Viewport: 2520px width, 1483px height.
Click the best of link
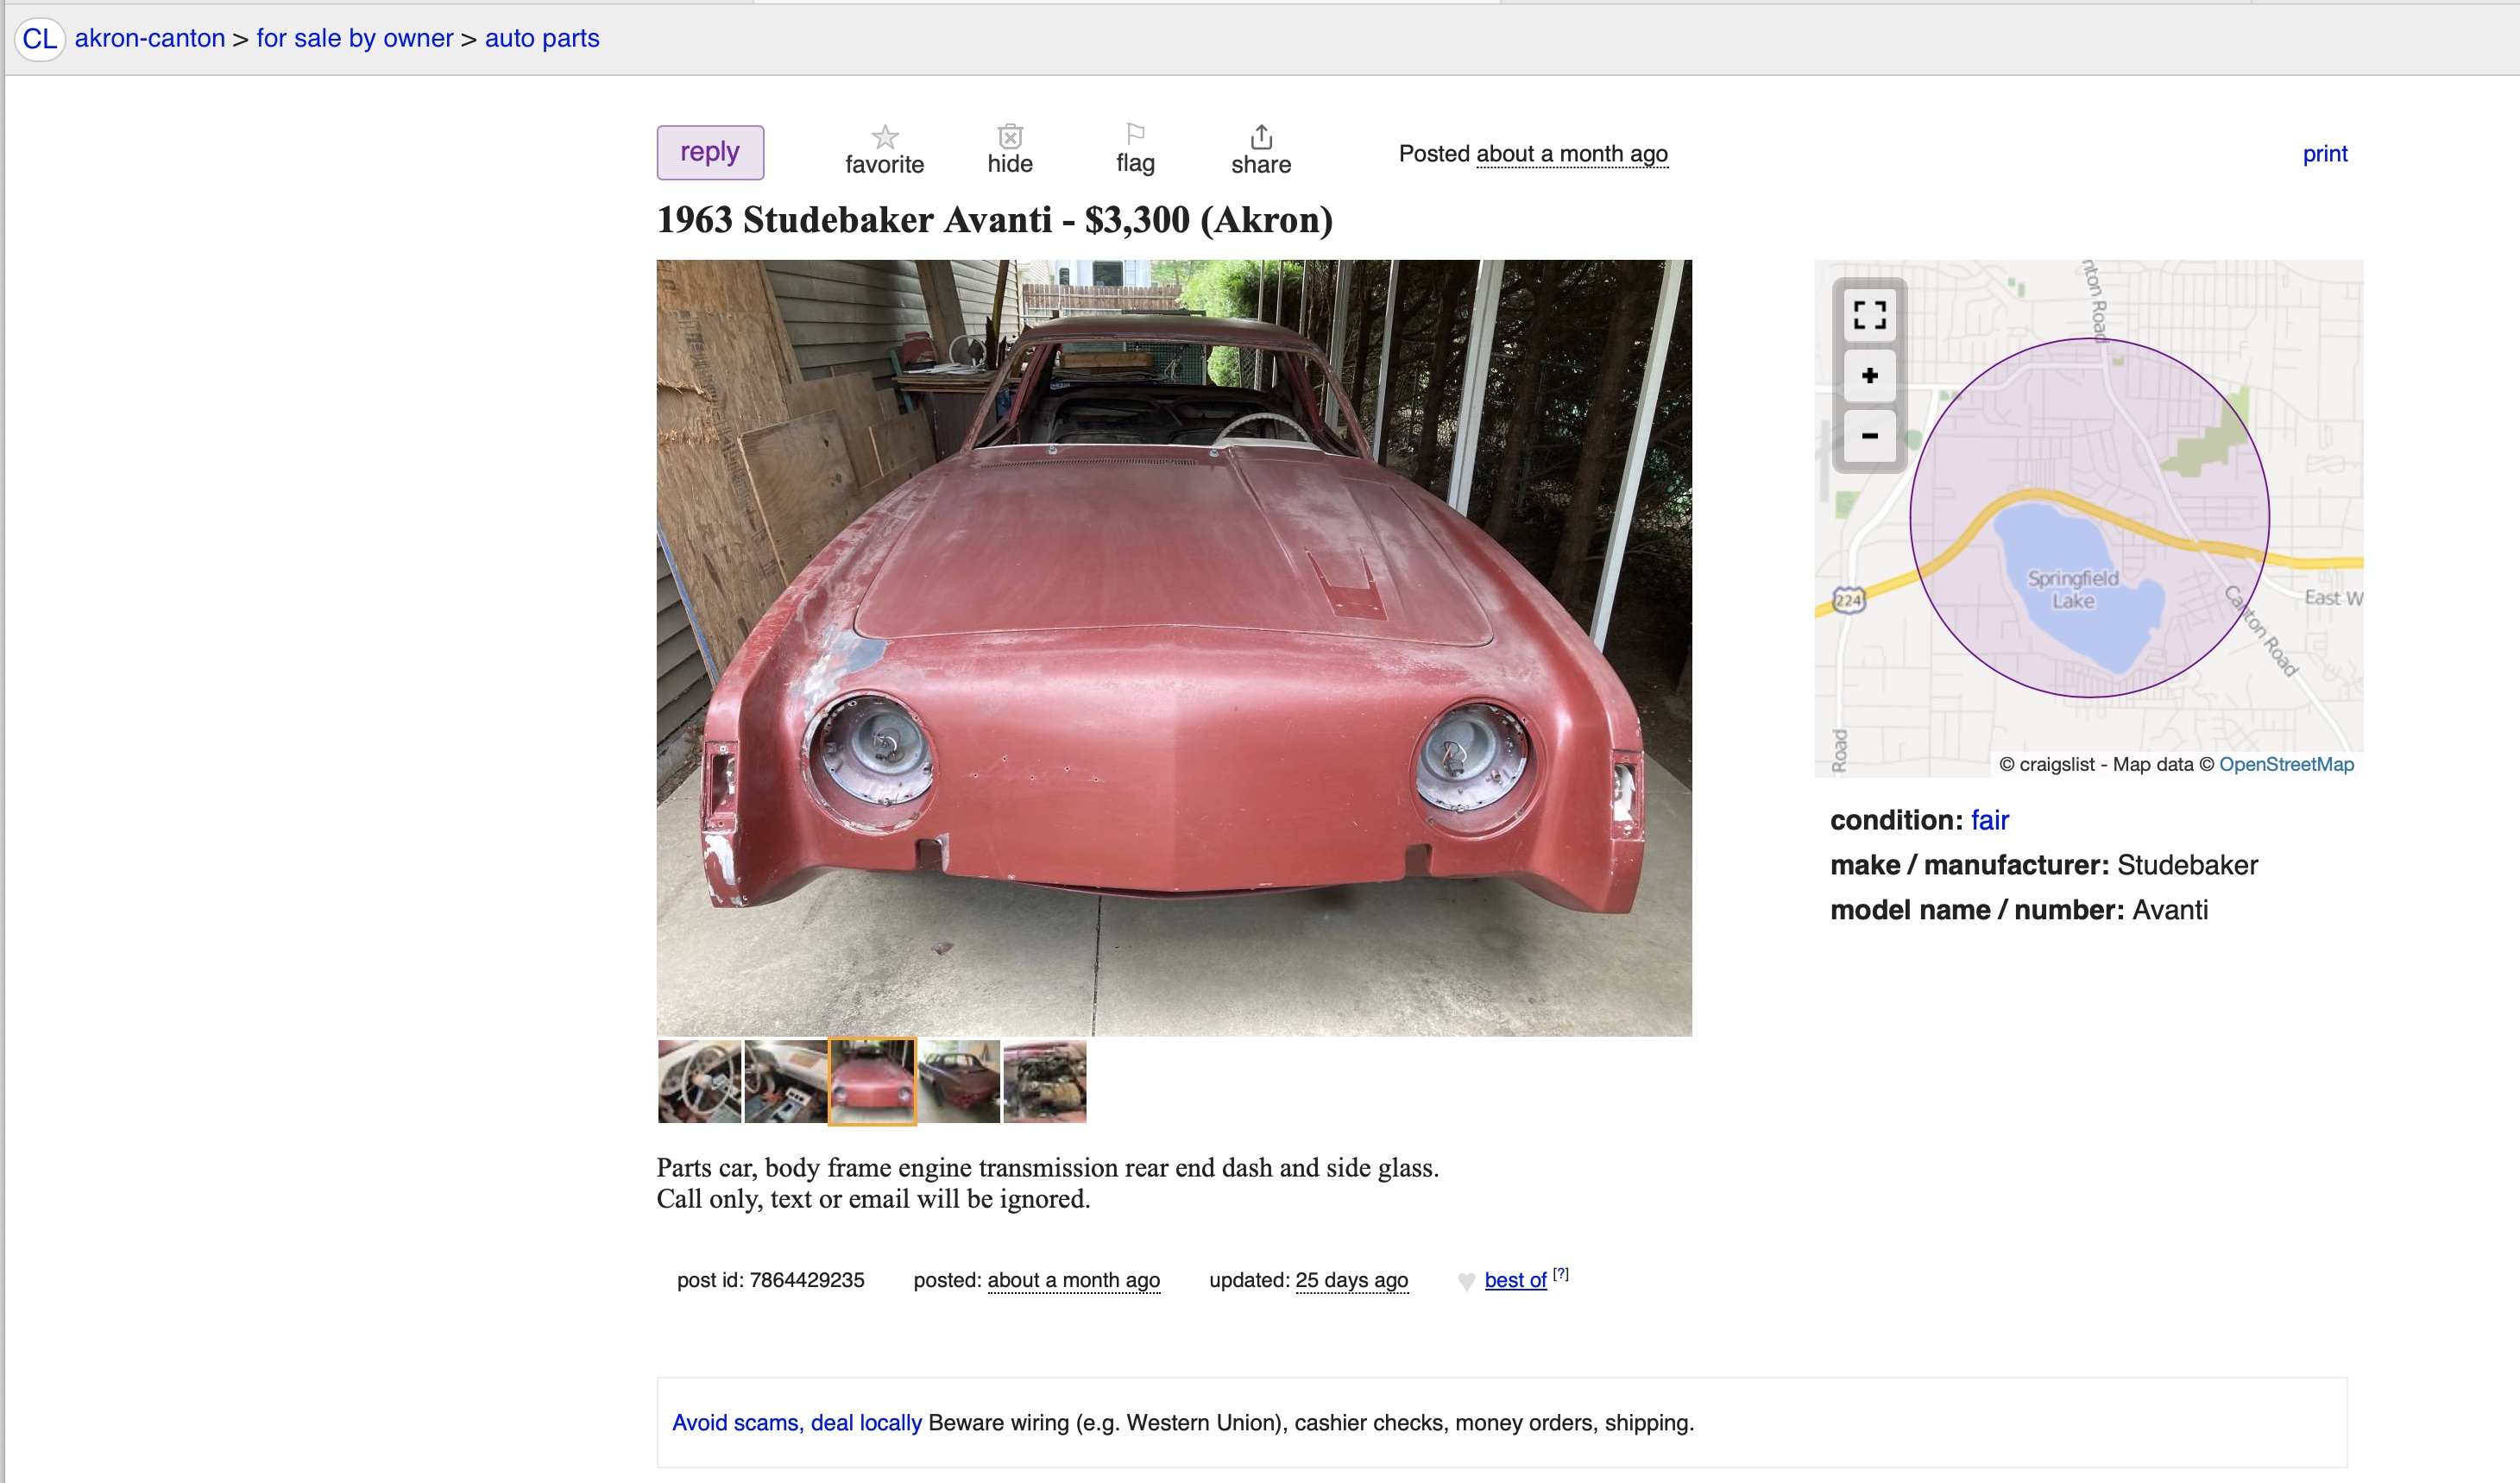coord(1515,1280)
